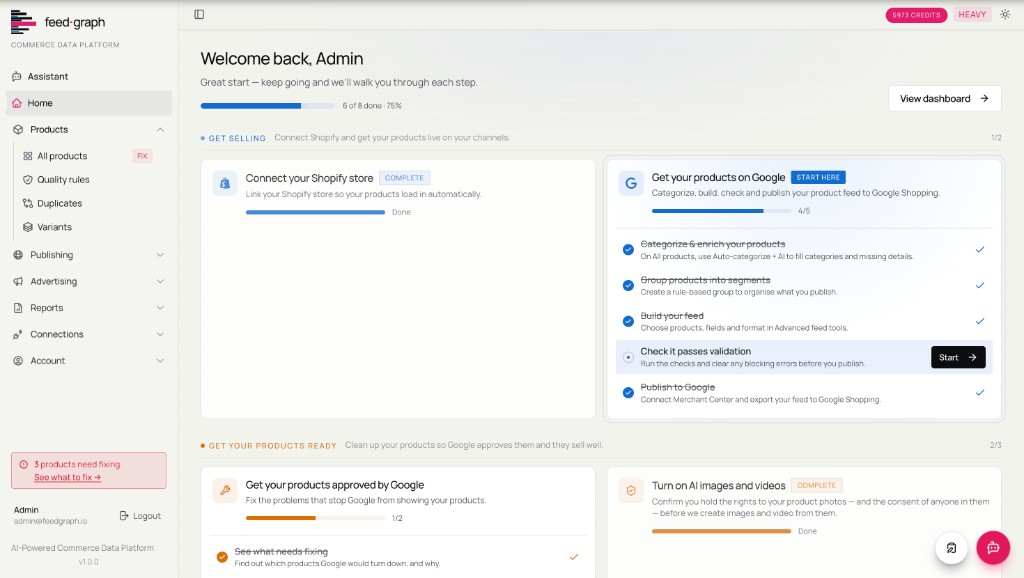Click the Duplicates icon
The height and width of the screenshot is (578, 1024).
click(27, 203)
